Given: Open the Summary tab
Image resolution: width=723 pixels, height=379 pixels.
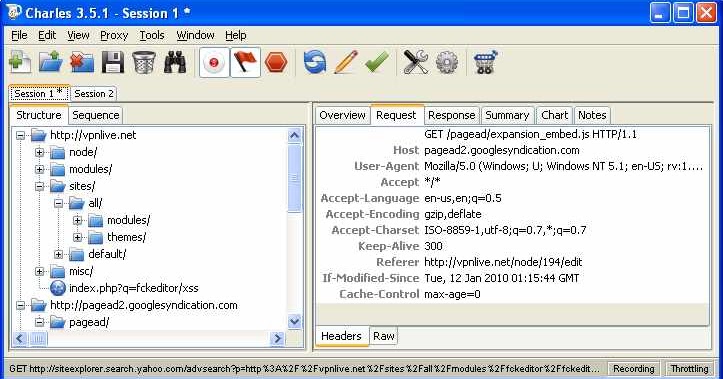Looking at the screenshot, I should click(x=507, y=115).
